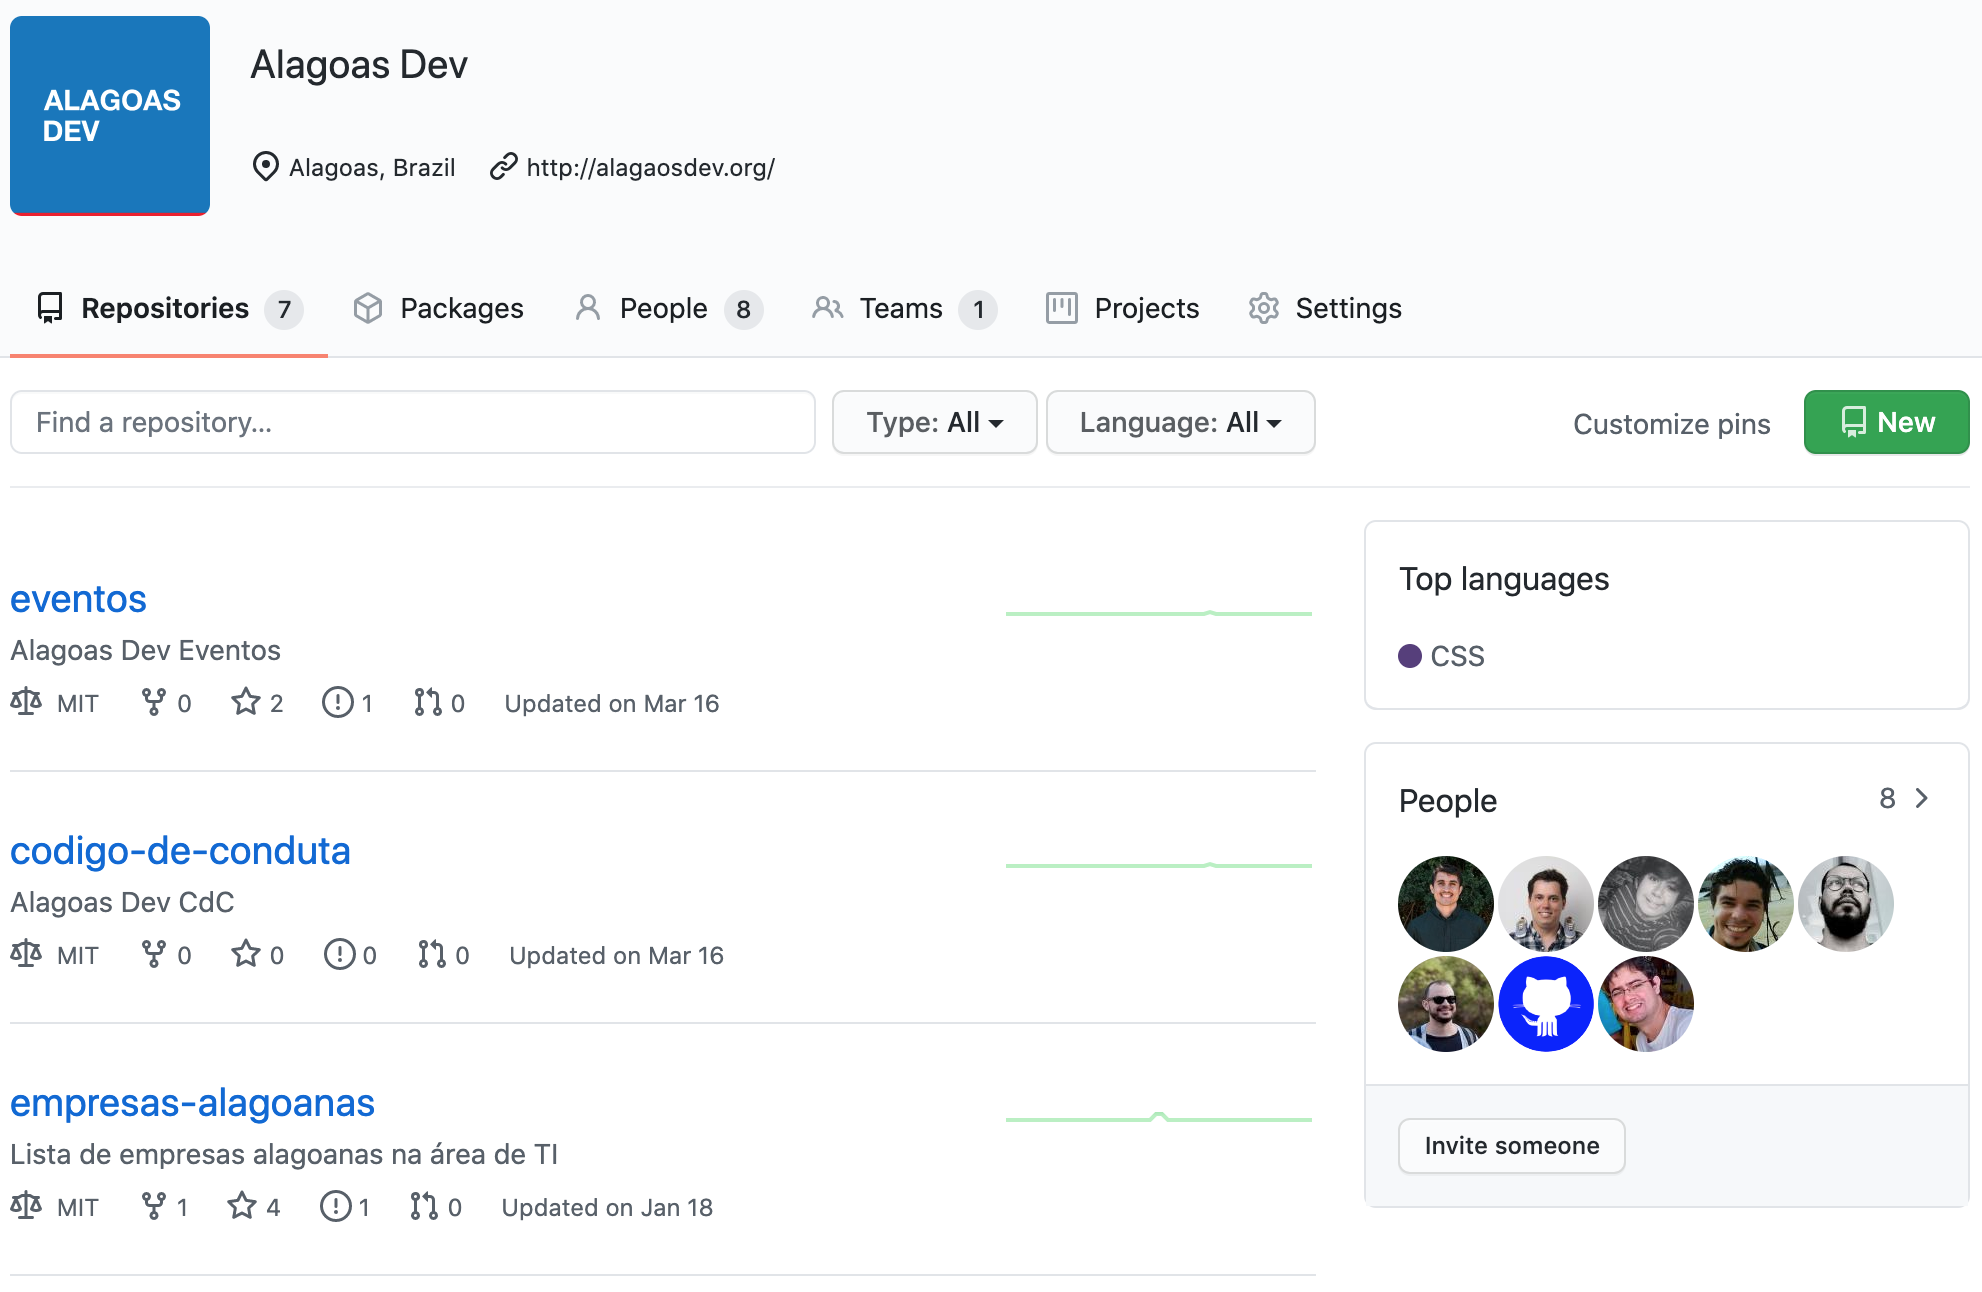Image resolution: width=1982 pixels, height=1292 pixels.
Task: Click the star icon for codigo-de-conduta
Action: click(x=246, y=954)
